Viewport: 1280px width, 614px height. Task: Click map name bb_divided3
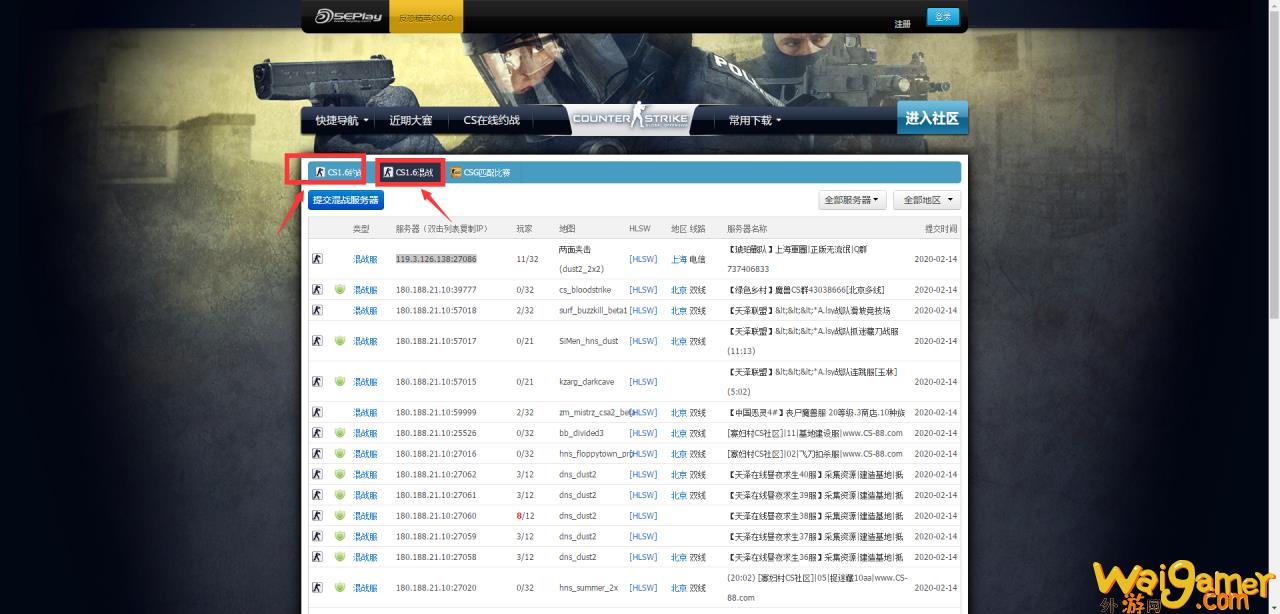[x=581, y=433]
